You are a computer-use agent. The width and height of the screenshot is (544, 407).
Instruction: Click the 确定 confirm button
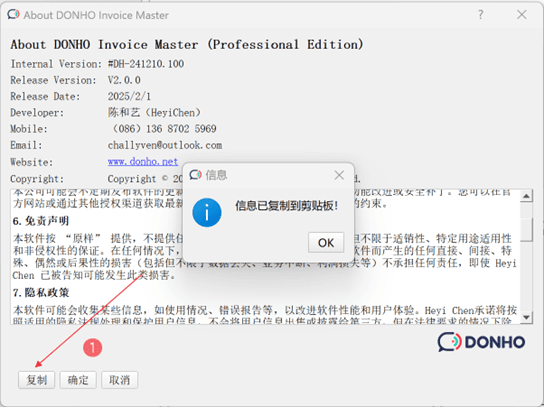pyautogui.click(x=78, y=380)
